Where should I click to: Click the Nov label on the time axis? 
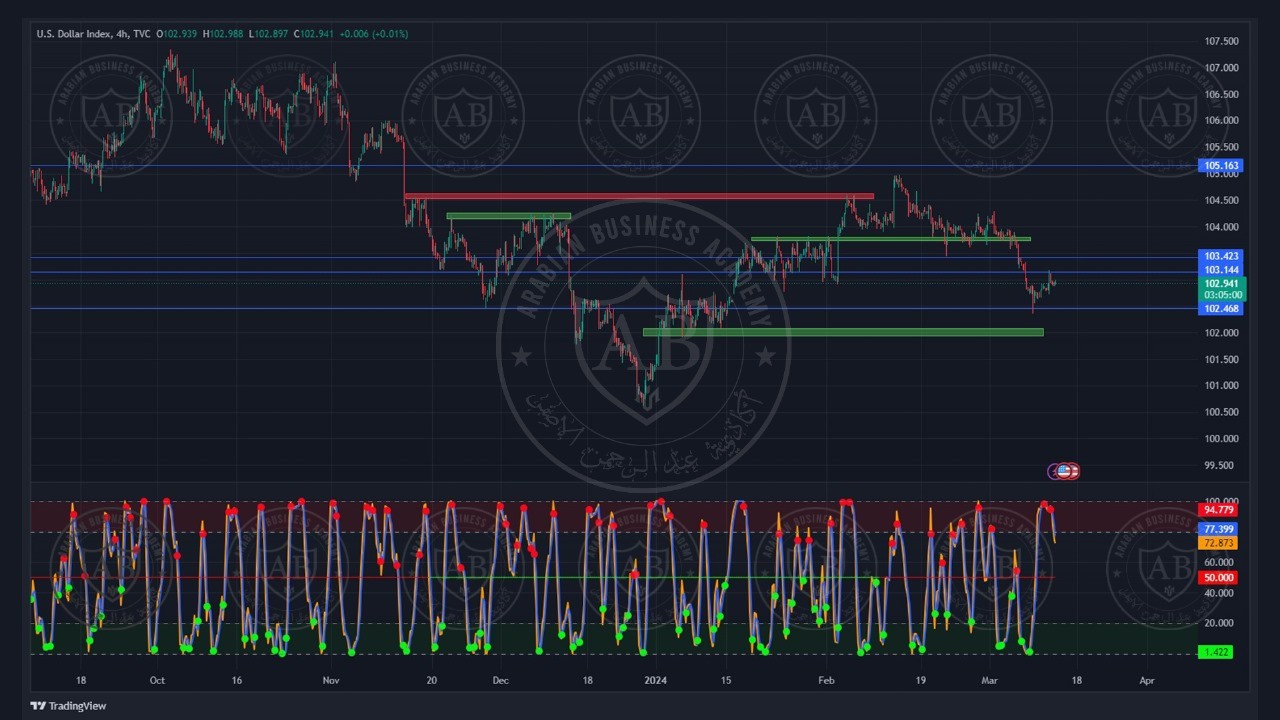point(331,680)
